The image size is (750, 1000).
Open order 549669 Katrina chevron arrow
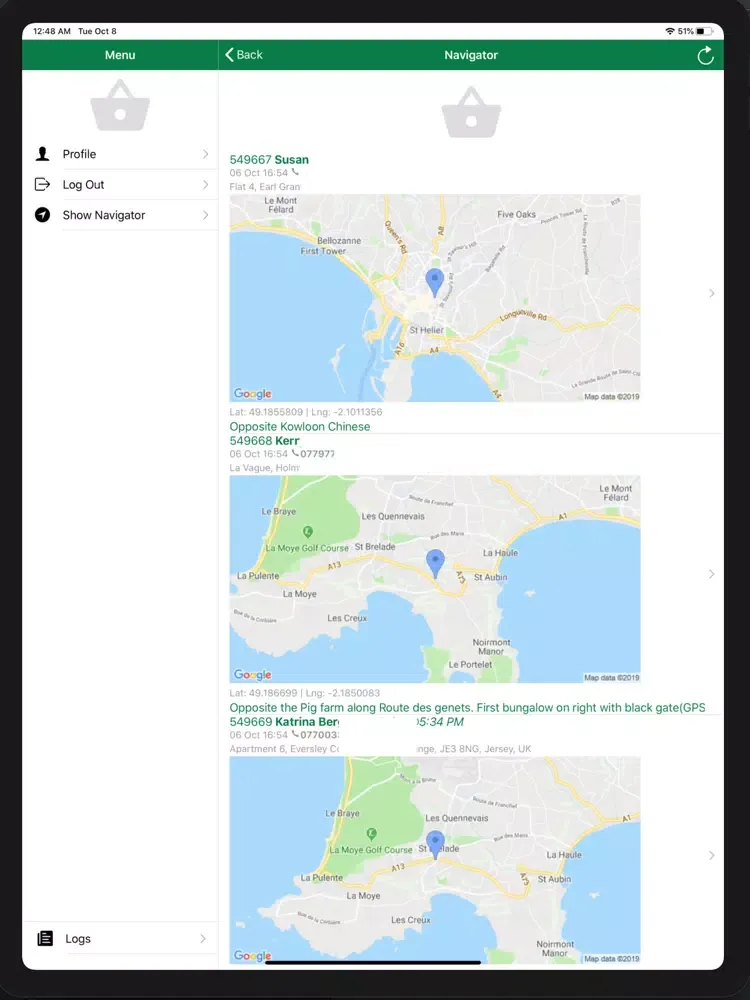click(x=712, y=855)
